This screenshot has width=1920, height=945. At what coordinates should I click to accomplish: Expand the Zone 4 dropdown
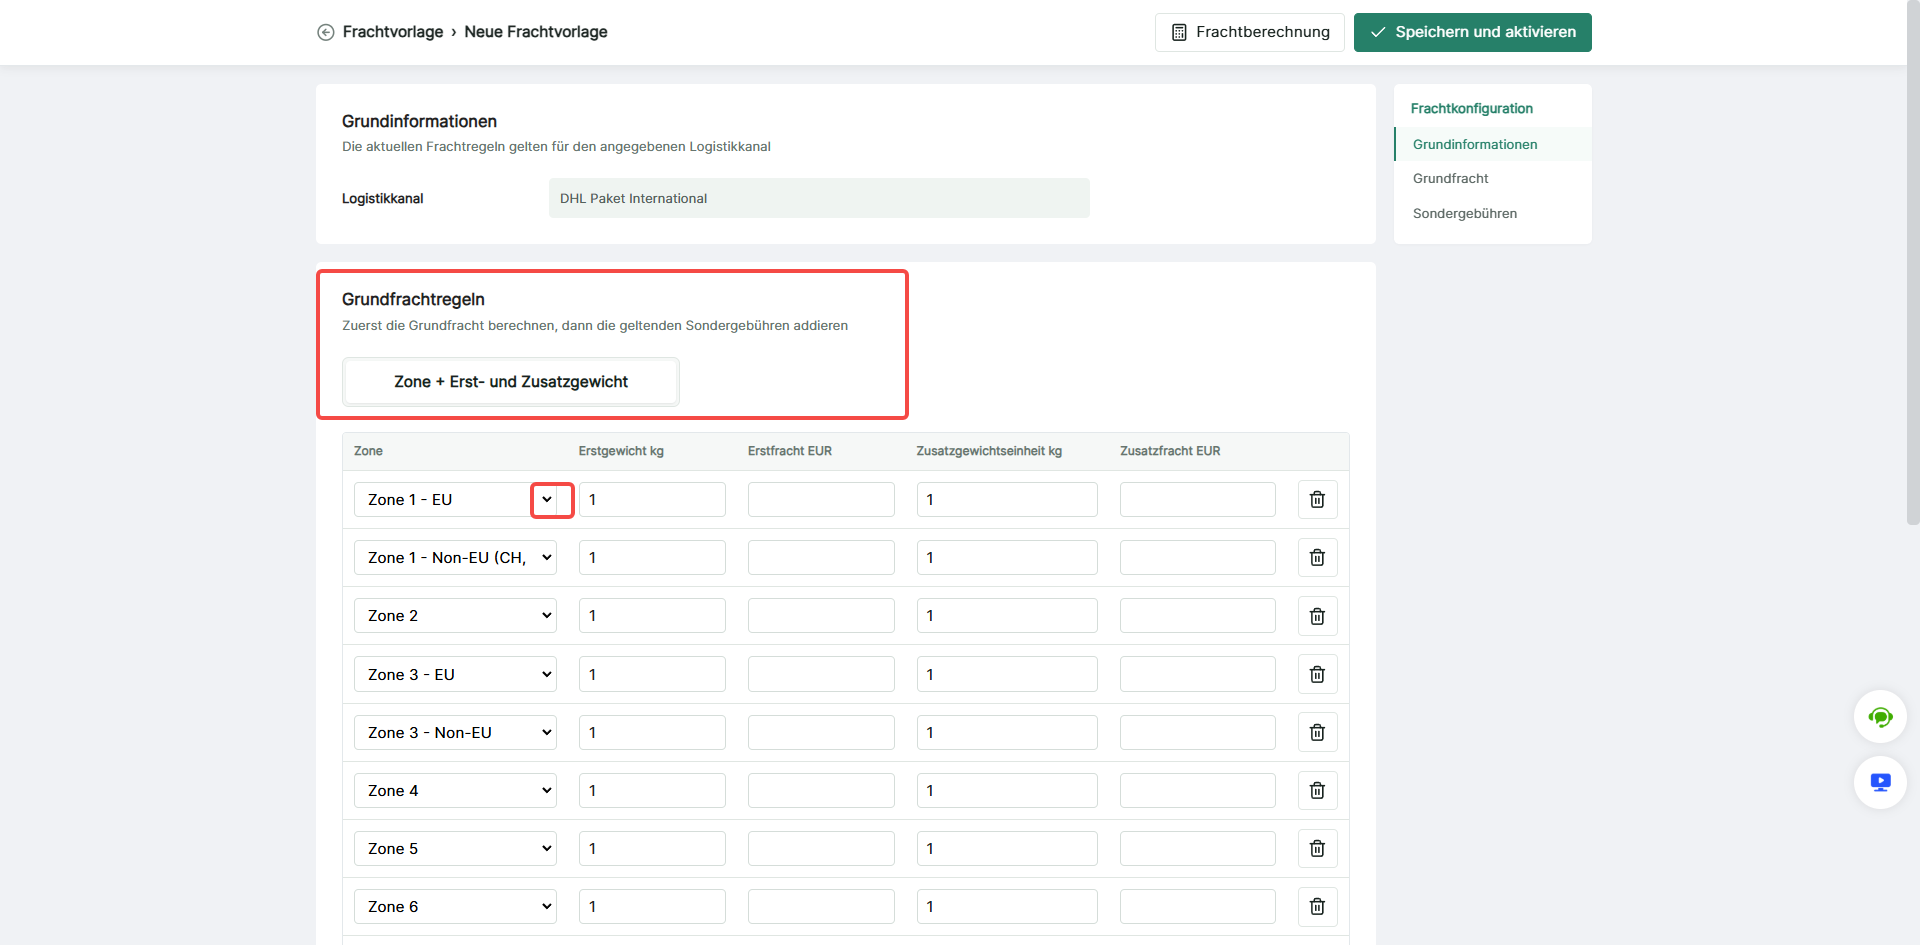pyautogui.click(x=456, y=791)
